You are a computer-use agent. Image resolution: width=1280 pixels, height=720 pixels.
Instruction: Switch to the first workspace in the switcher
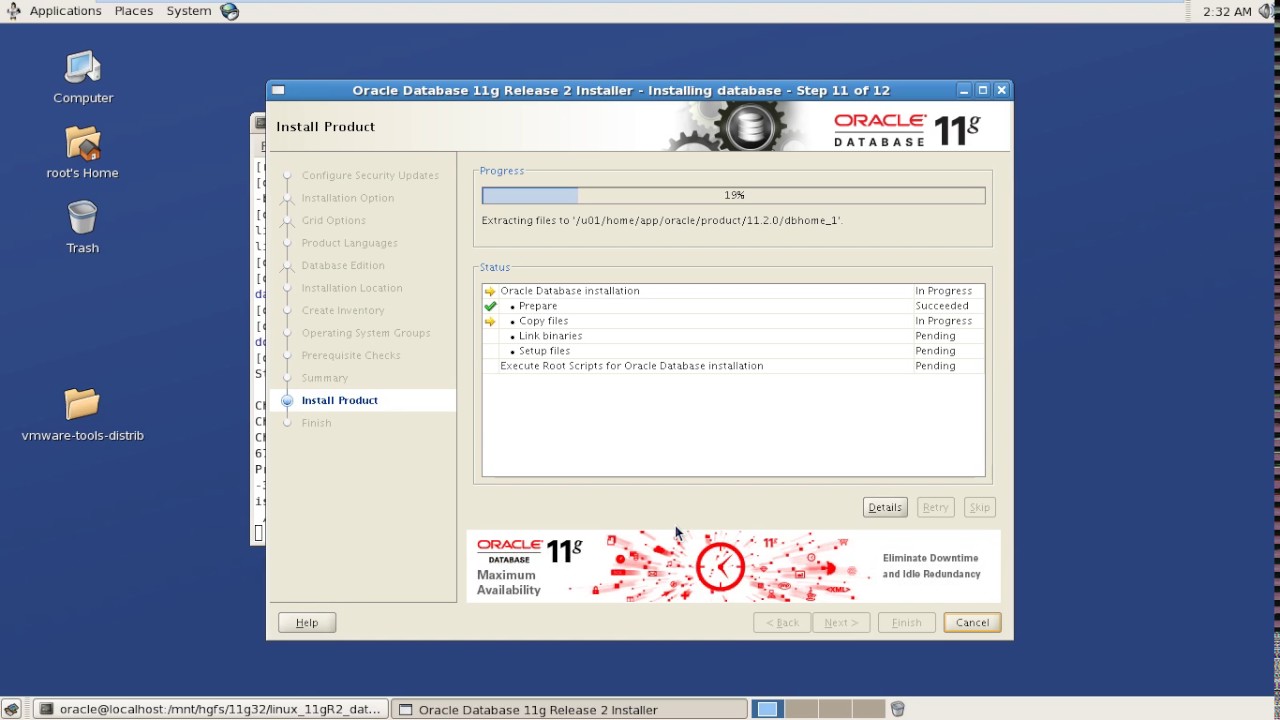point(767,709)
